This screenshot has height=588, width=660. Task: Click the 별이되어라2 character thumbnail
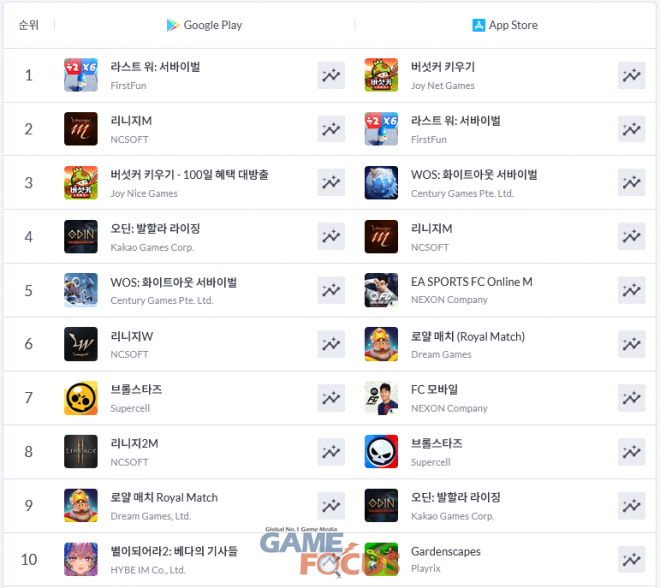coord(81,559)
